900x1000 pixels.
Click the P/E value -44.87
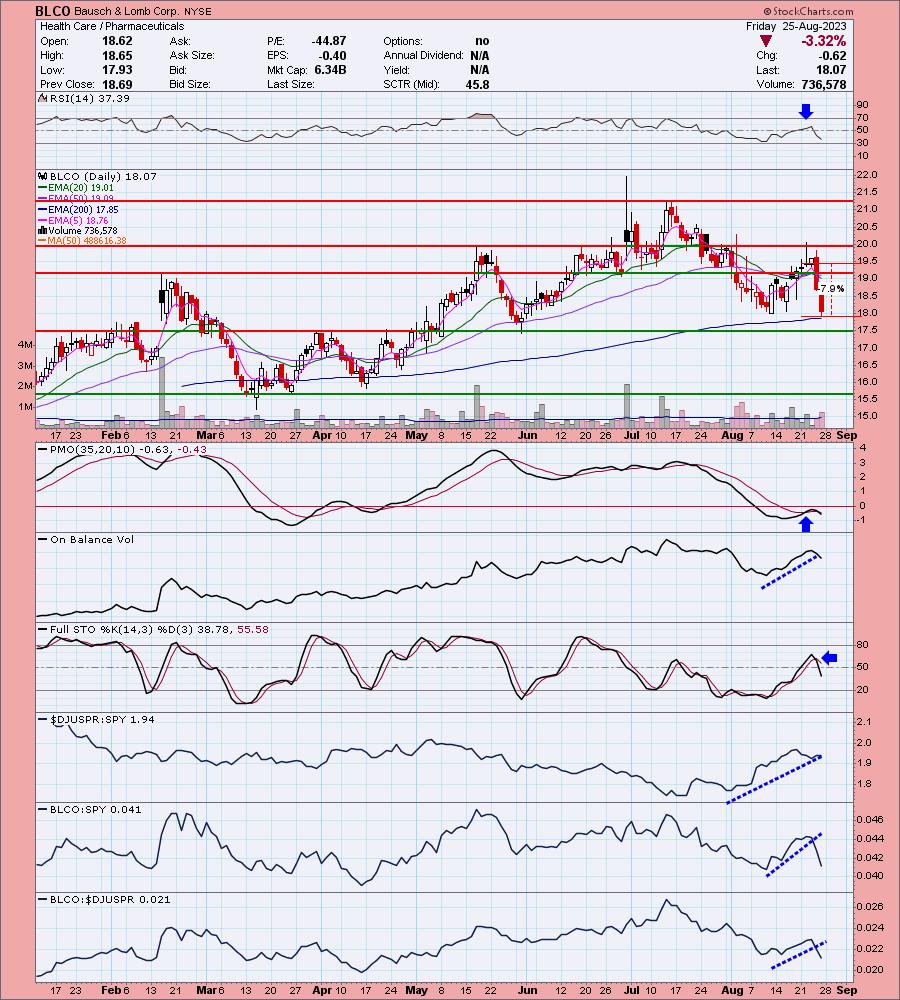pos(328,41)
